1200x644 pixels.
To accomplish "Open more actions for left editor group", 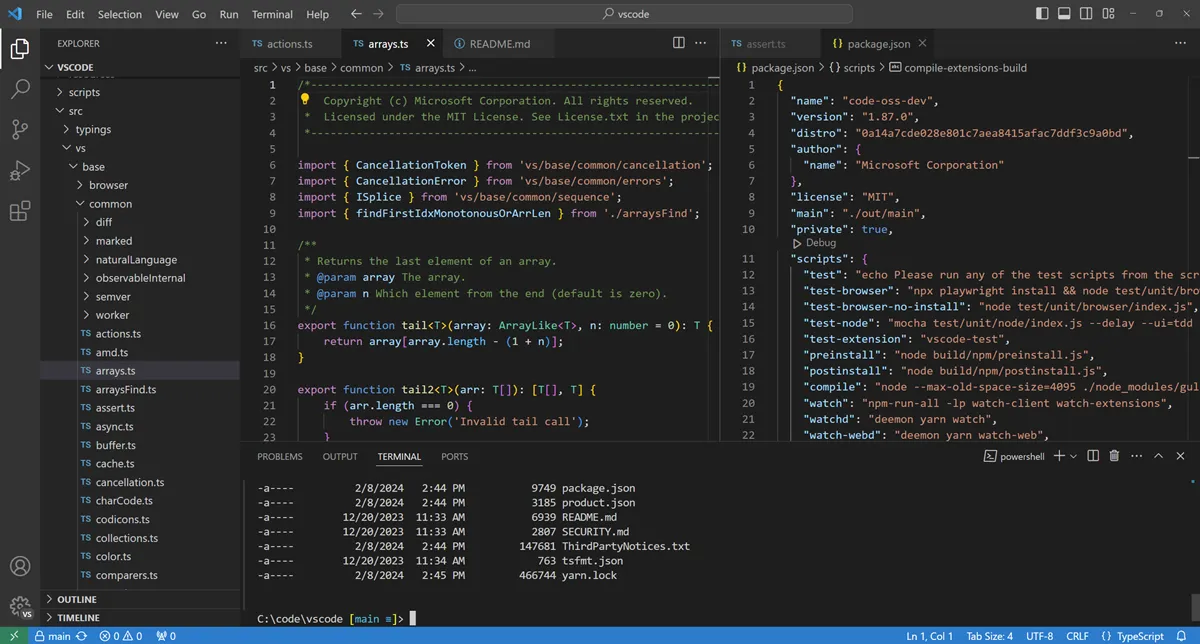I will click(703, 44).
